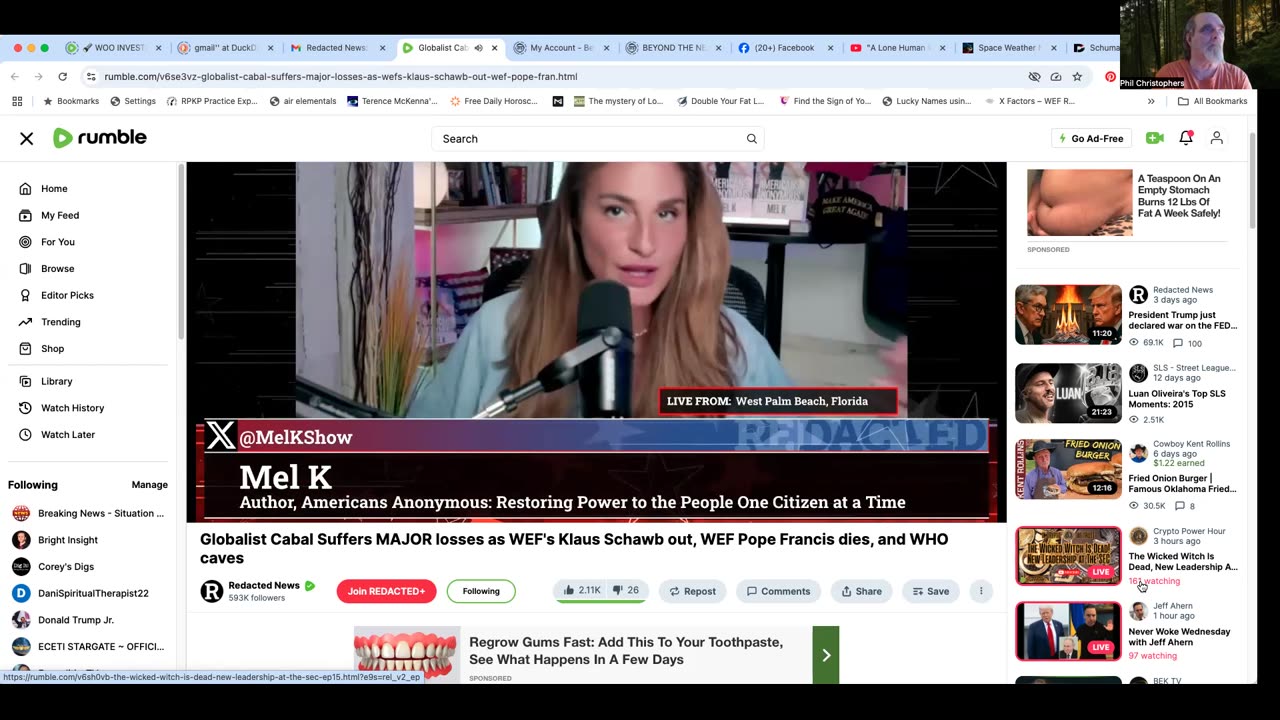The width and height of the screenshot is (1280, 720).
Task: Open the Regrow Gums ad arrow
Action: 826,655
